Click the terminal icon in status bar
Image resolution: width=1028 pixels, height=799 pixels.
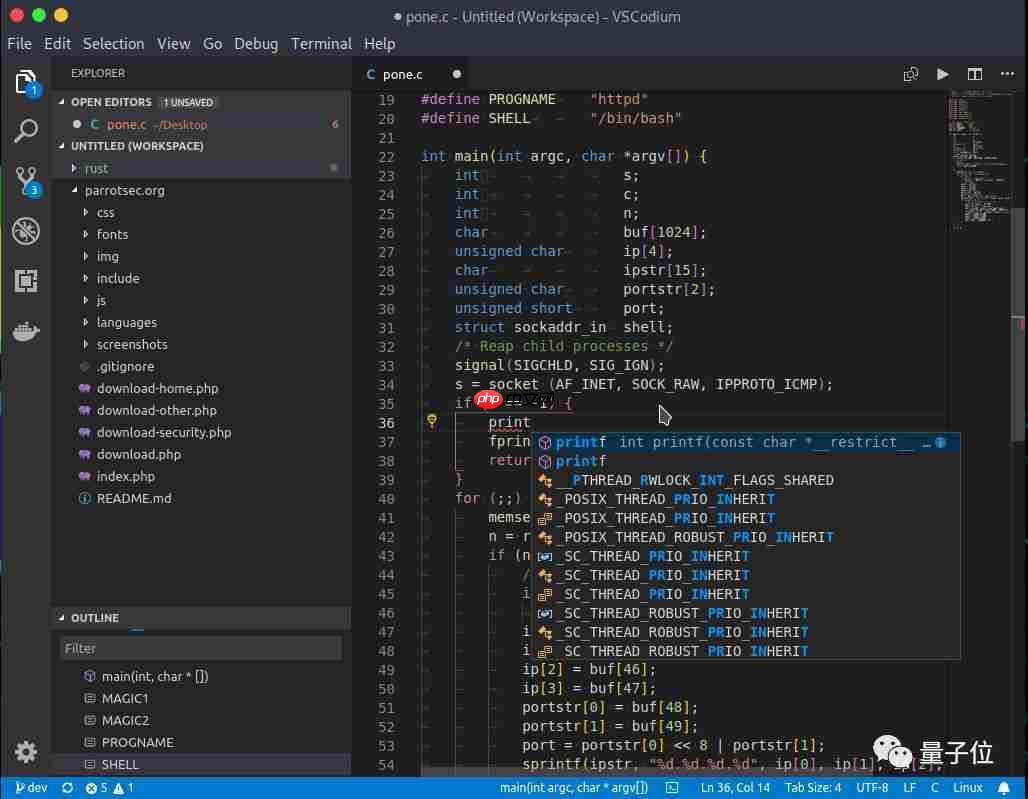[672, 788]
